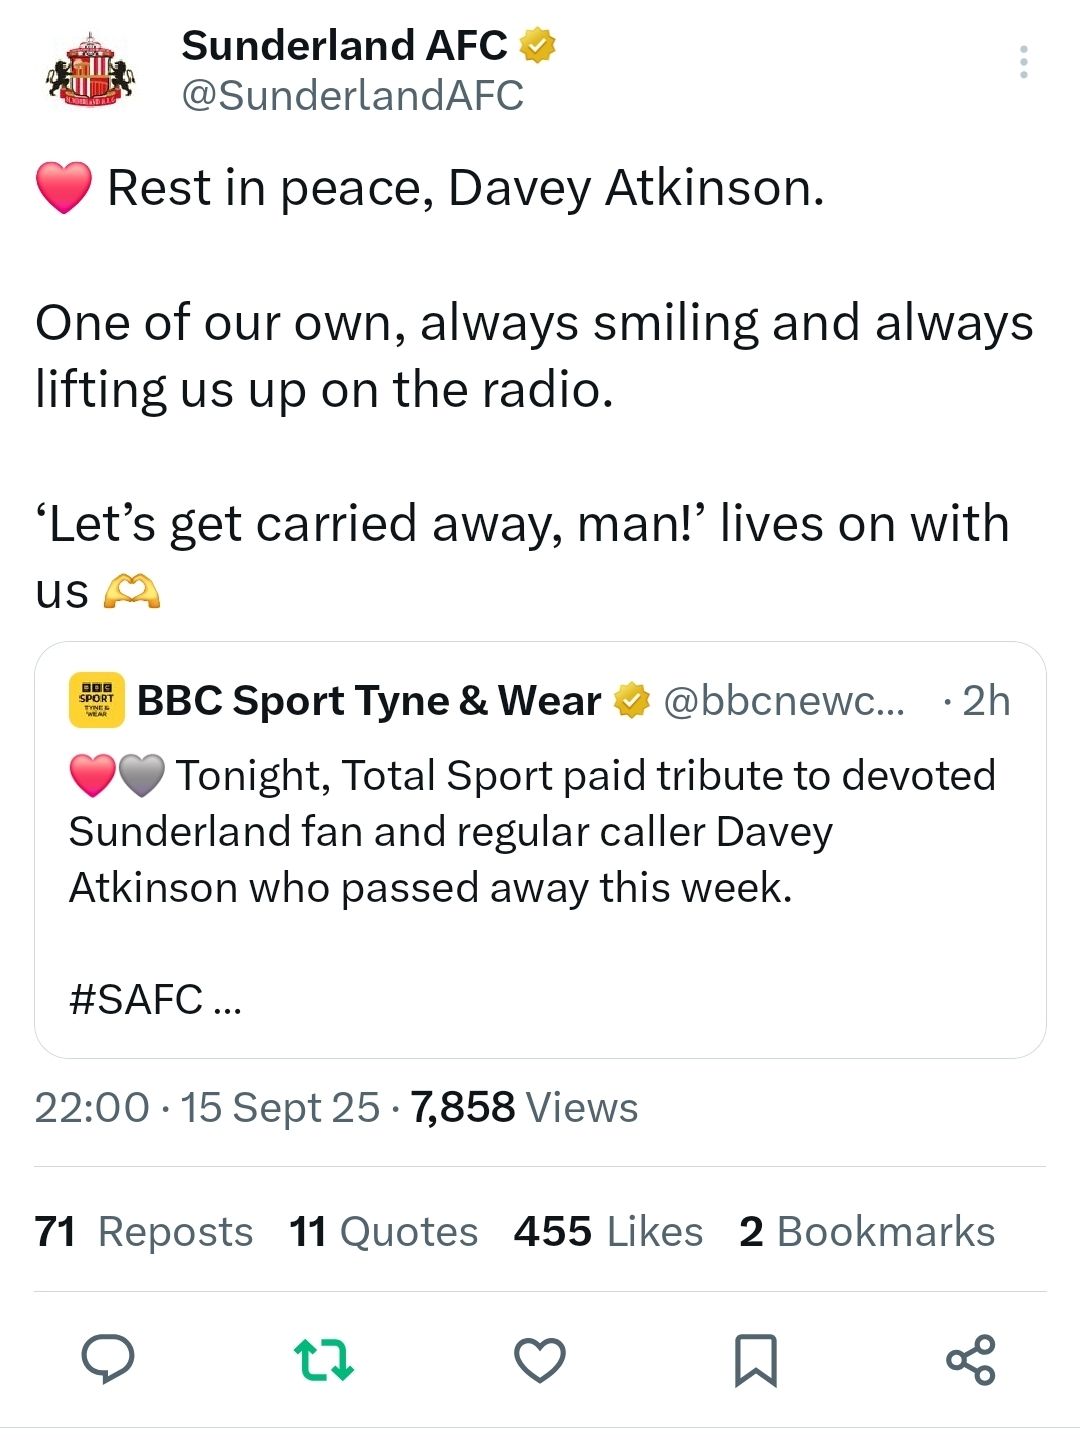The width and height of the screenshot is (1080, 1456).
Task: View the 455 Likes list
Action: 608,1231
